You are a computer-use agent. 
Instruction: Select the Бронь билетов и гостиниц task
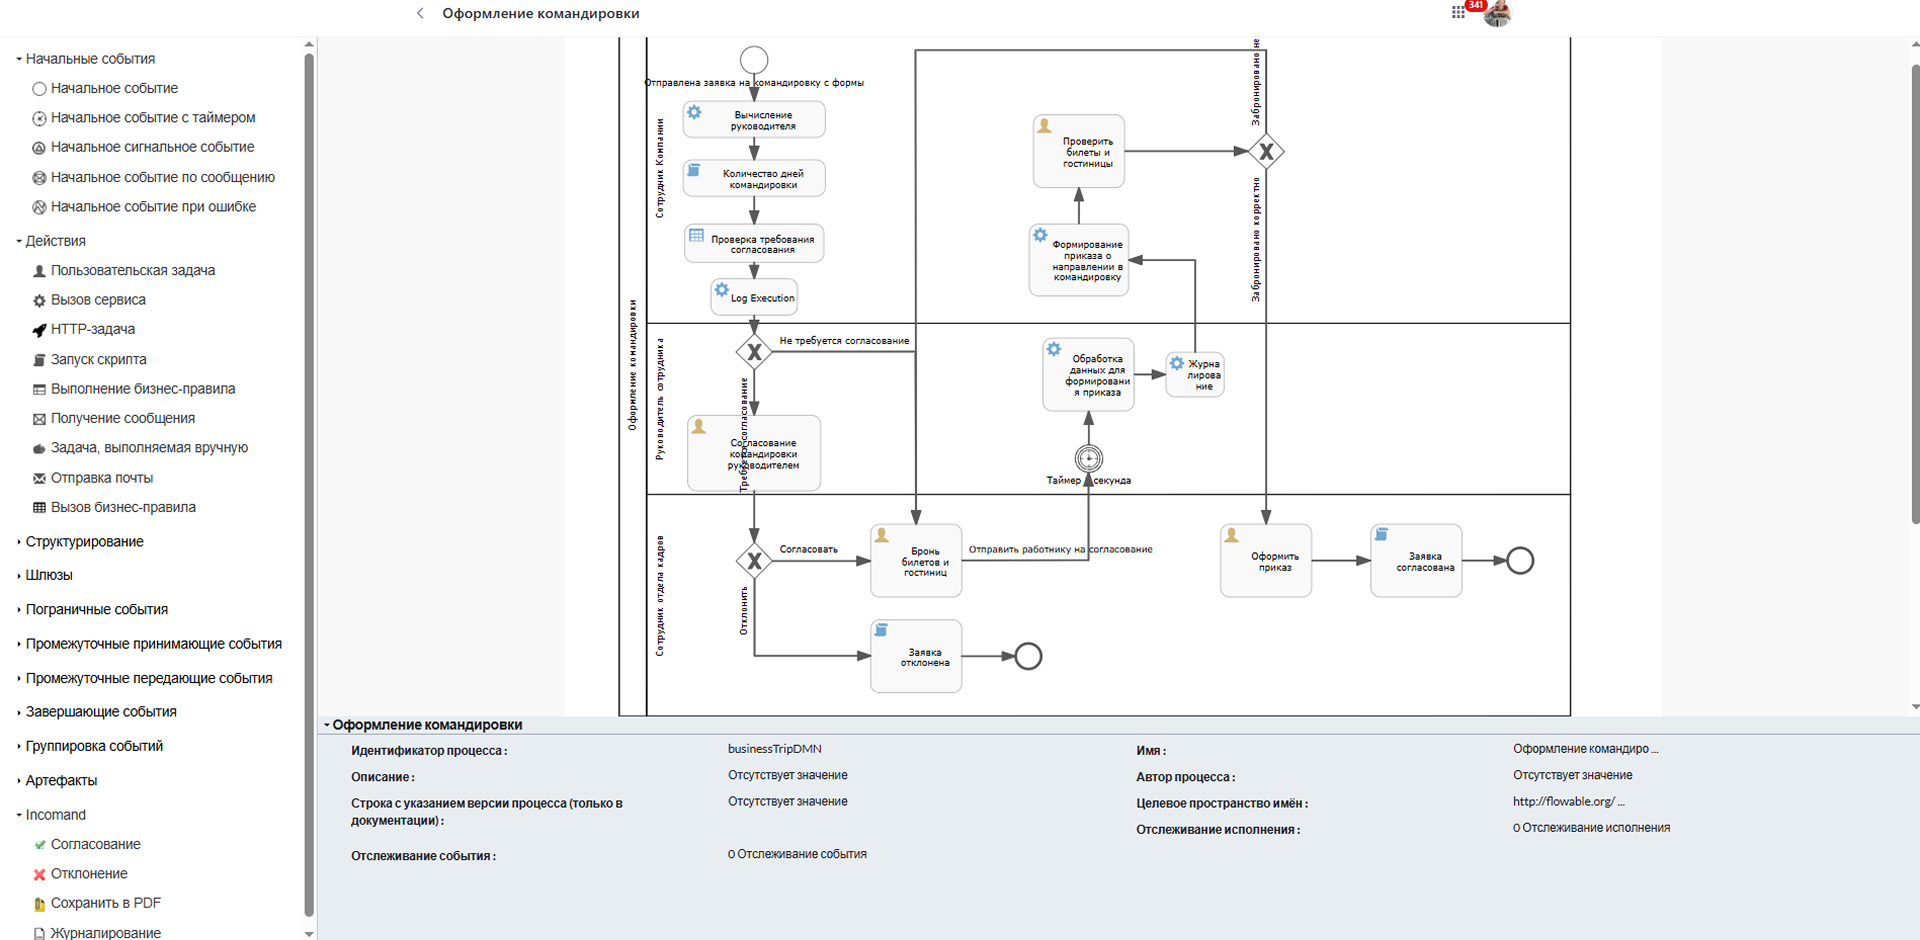916,561
